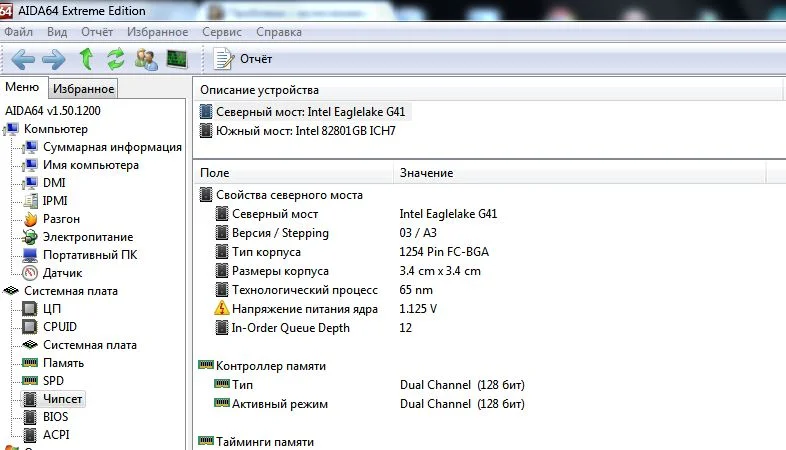Screen dimensions: 786x450
Task: Open the Отчёт menu in menu bar
Action: [97, 32]
